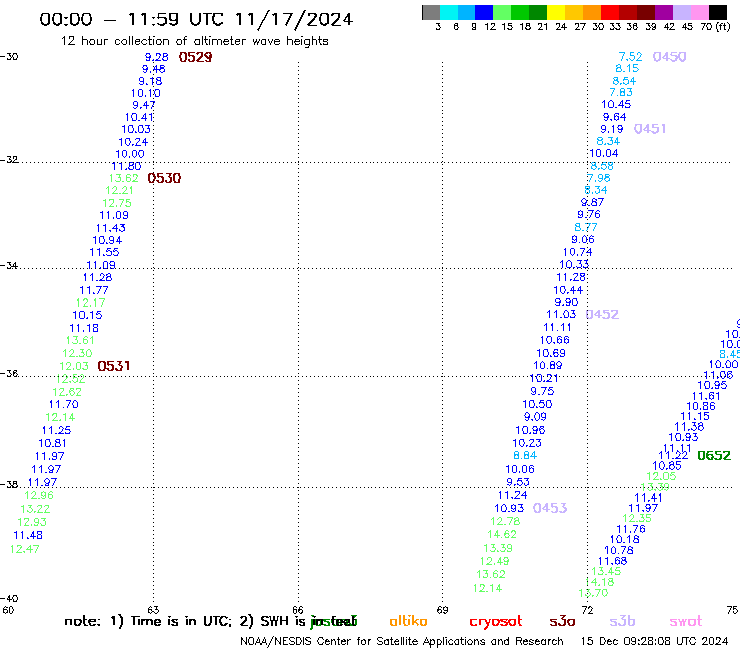Select the wave height value 8.84
Screen dimensions: 740x650
pyautogui.click(x=525, y=456)
